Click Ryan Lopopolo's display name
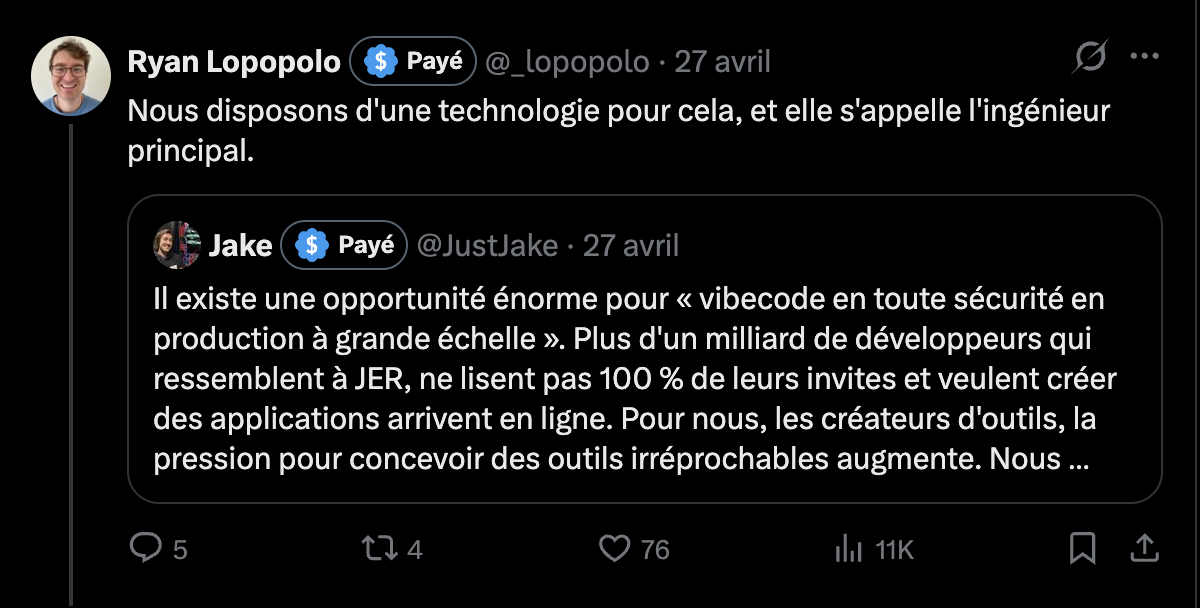 click(233, 62)
